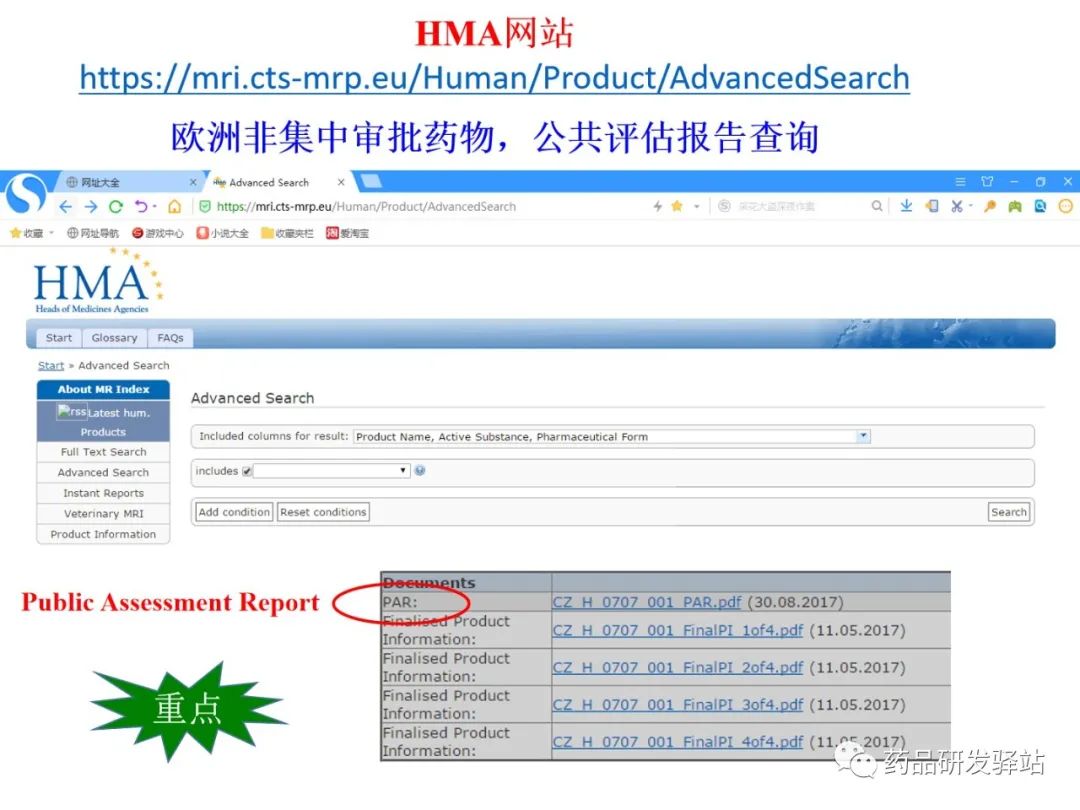Select Advanced Search in sidebar
The width and height of the screenshot is (1080, 810).
(103, 472)
